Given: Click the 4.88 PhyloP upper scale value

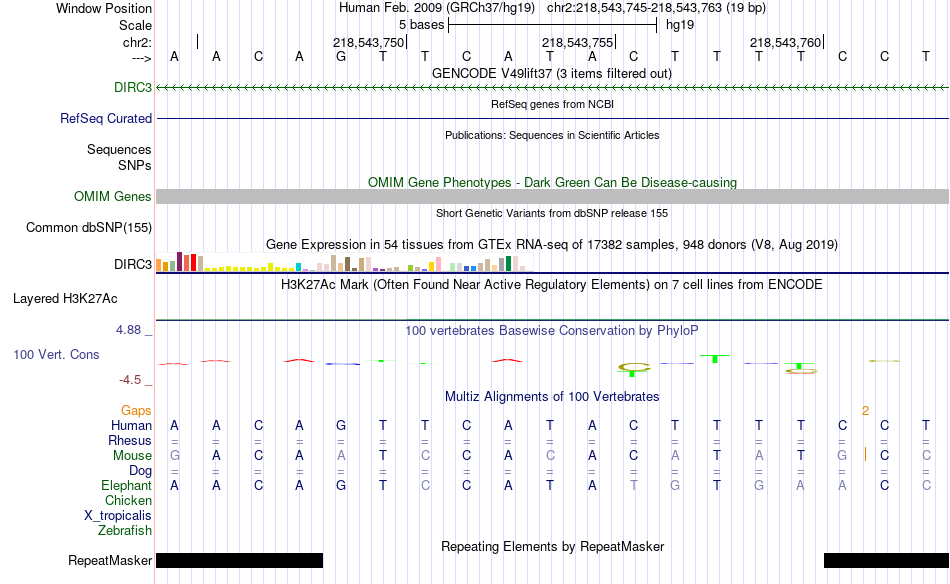Looking at the screenshot, I should 128,330.
